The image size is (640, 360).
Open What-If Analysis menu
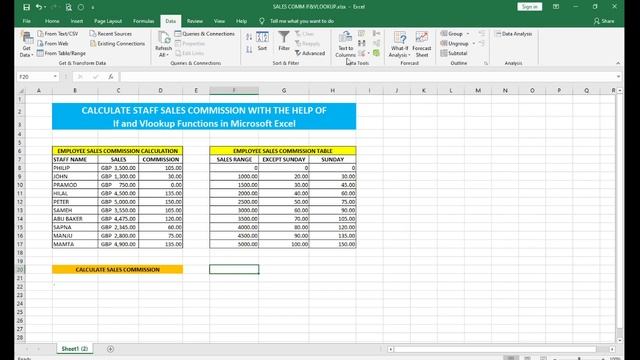pos(399,44)
